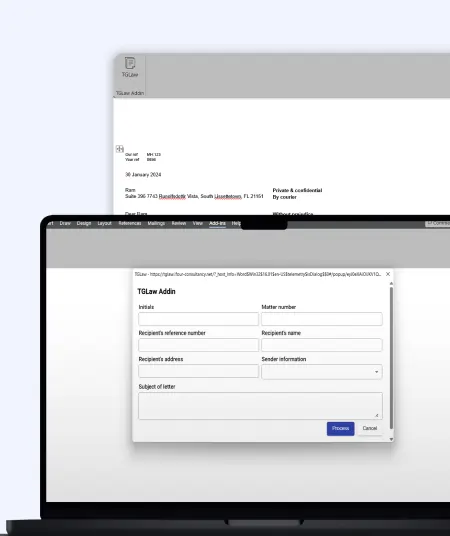
Task: Click the dialog scrollbar up arrow
Action: pyautogui.click(x=391, y=284)
